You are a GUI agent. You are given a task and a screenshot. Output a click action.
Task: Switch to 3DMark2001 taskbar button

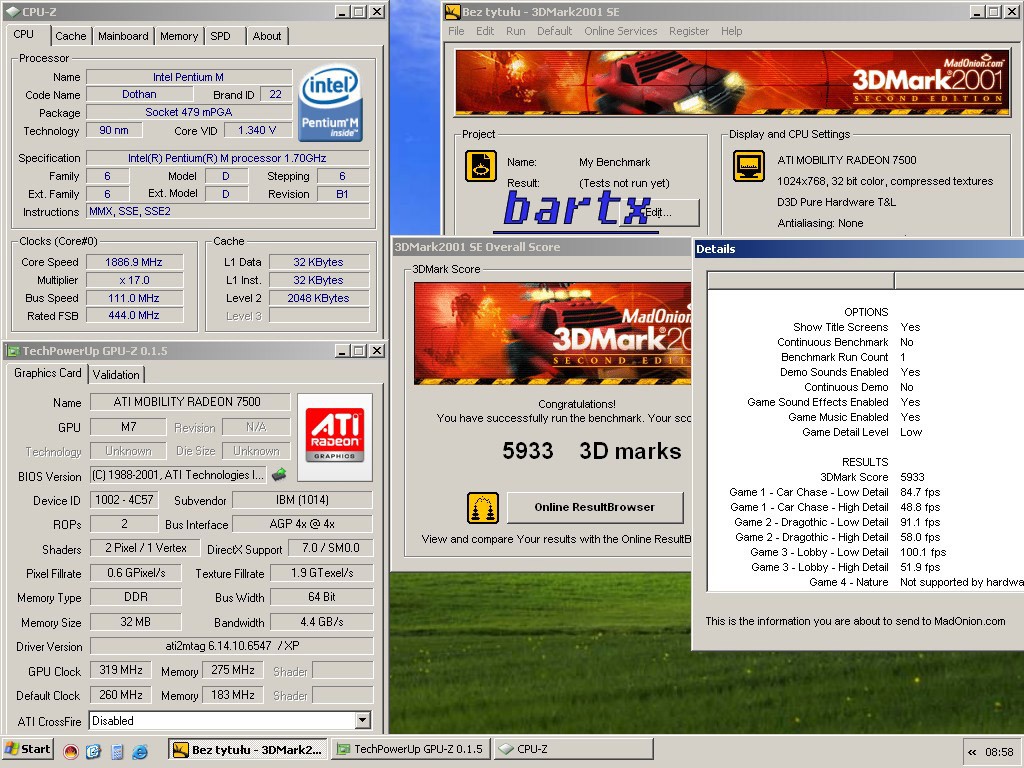248,750
